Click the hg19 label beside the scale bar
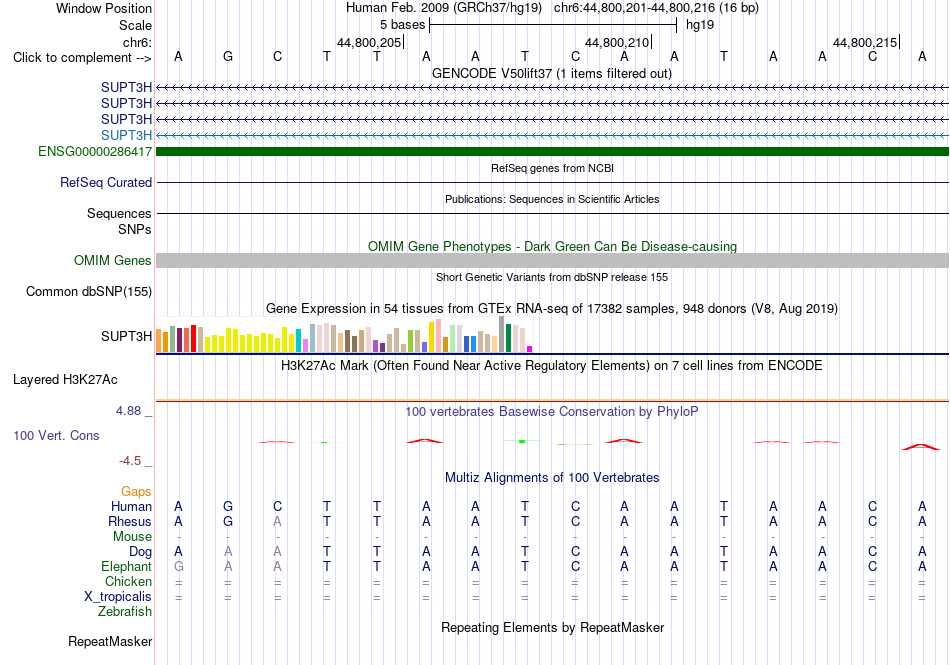 [700, 25]
